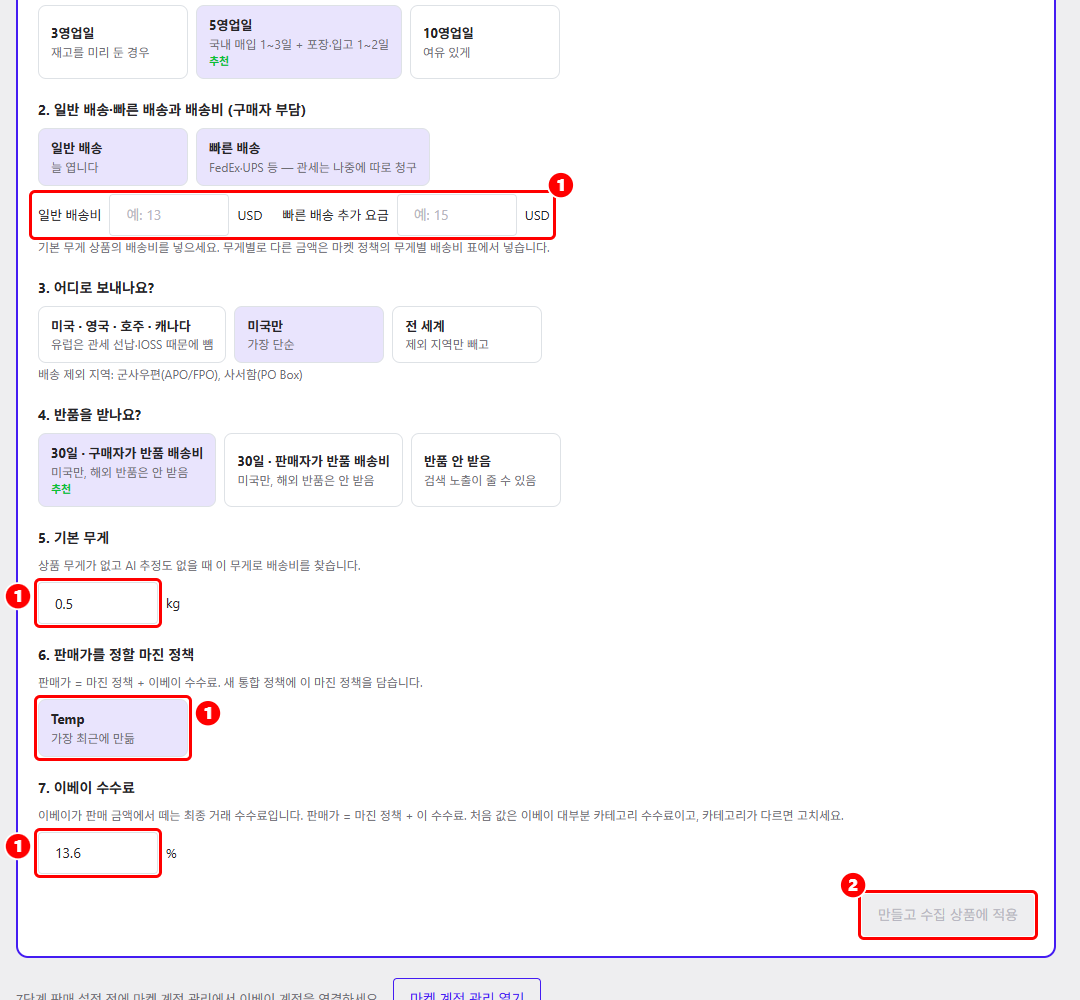Click the 기본 무게 상품의 배송비 help text
The width and height of the screenshot is (1080, 1000).
[x=294, y=247]
